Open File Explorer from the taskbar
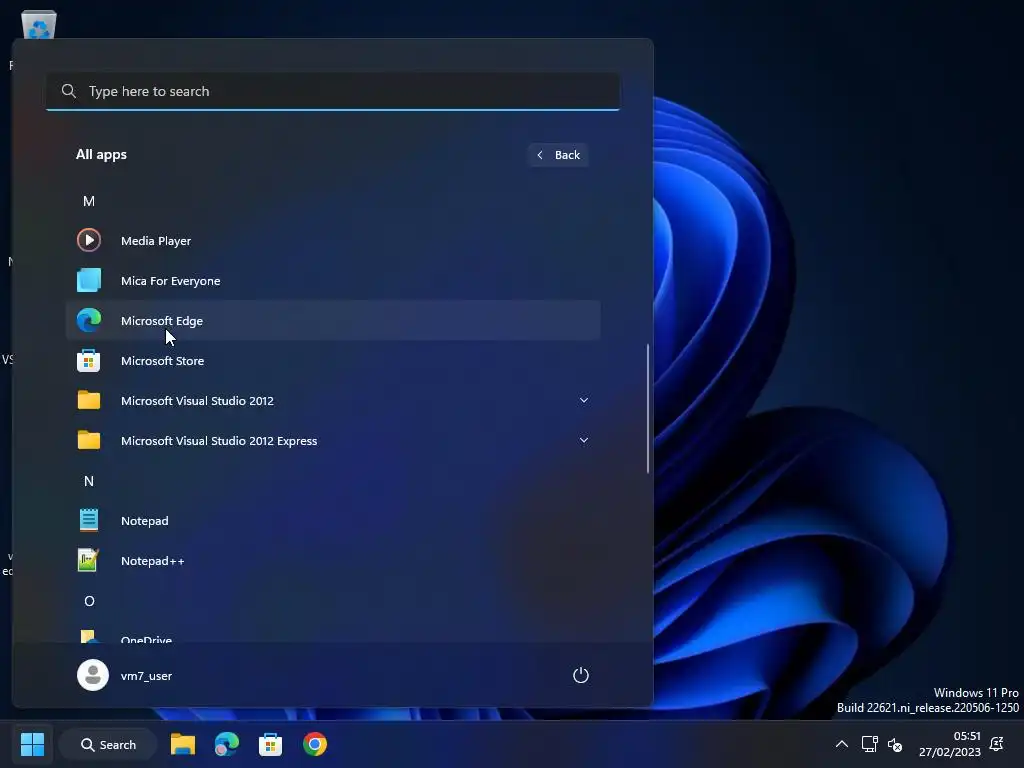 (183, 744)
